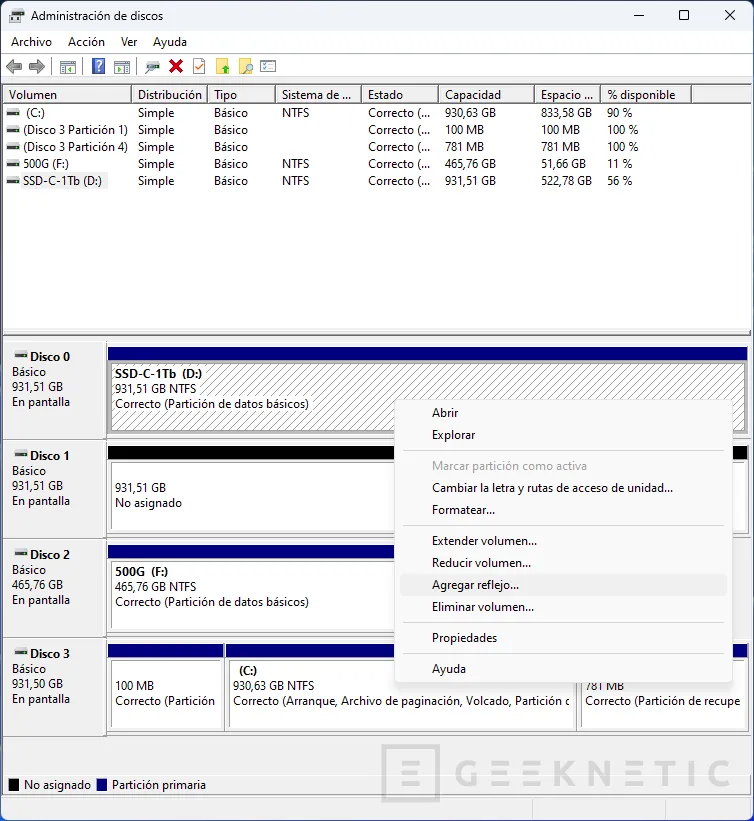This screenshot has width=754, height=821.
Task: Select the 500G (F:) partition block
Action: click(251, 595)
